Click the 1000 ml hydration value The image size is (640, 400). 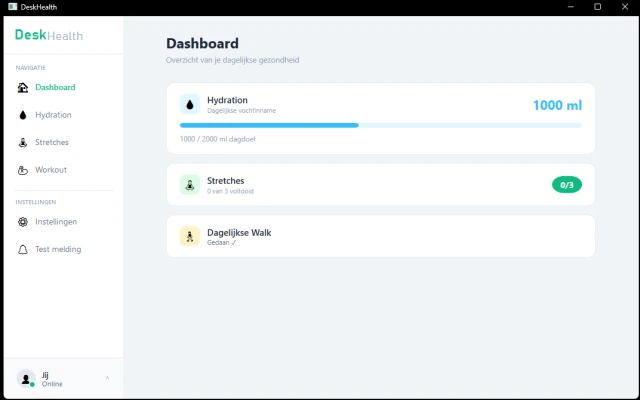pyautogui.click(x=558, y=105)
